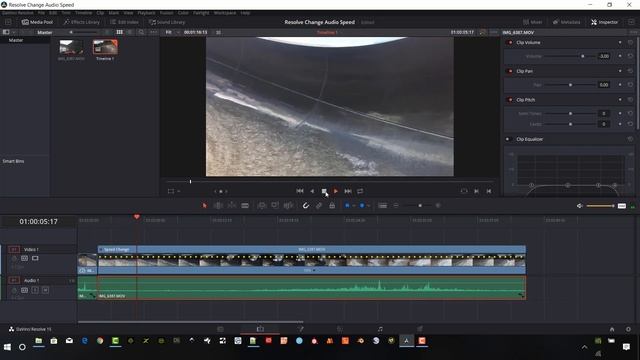The width and height of the screenshot is (640, 360).
Task: Open the Mixer panel
Action: point(533,22)
